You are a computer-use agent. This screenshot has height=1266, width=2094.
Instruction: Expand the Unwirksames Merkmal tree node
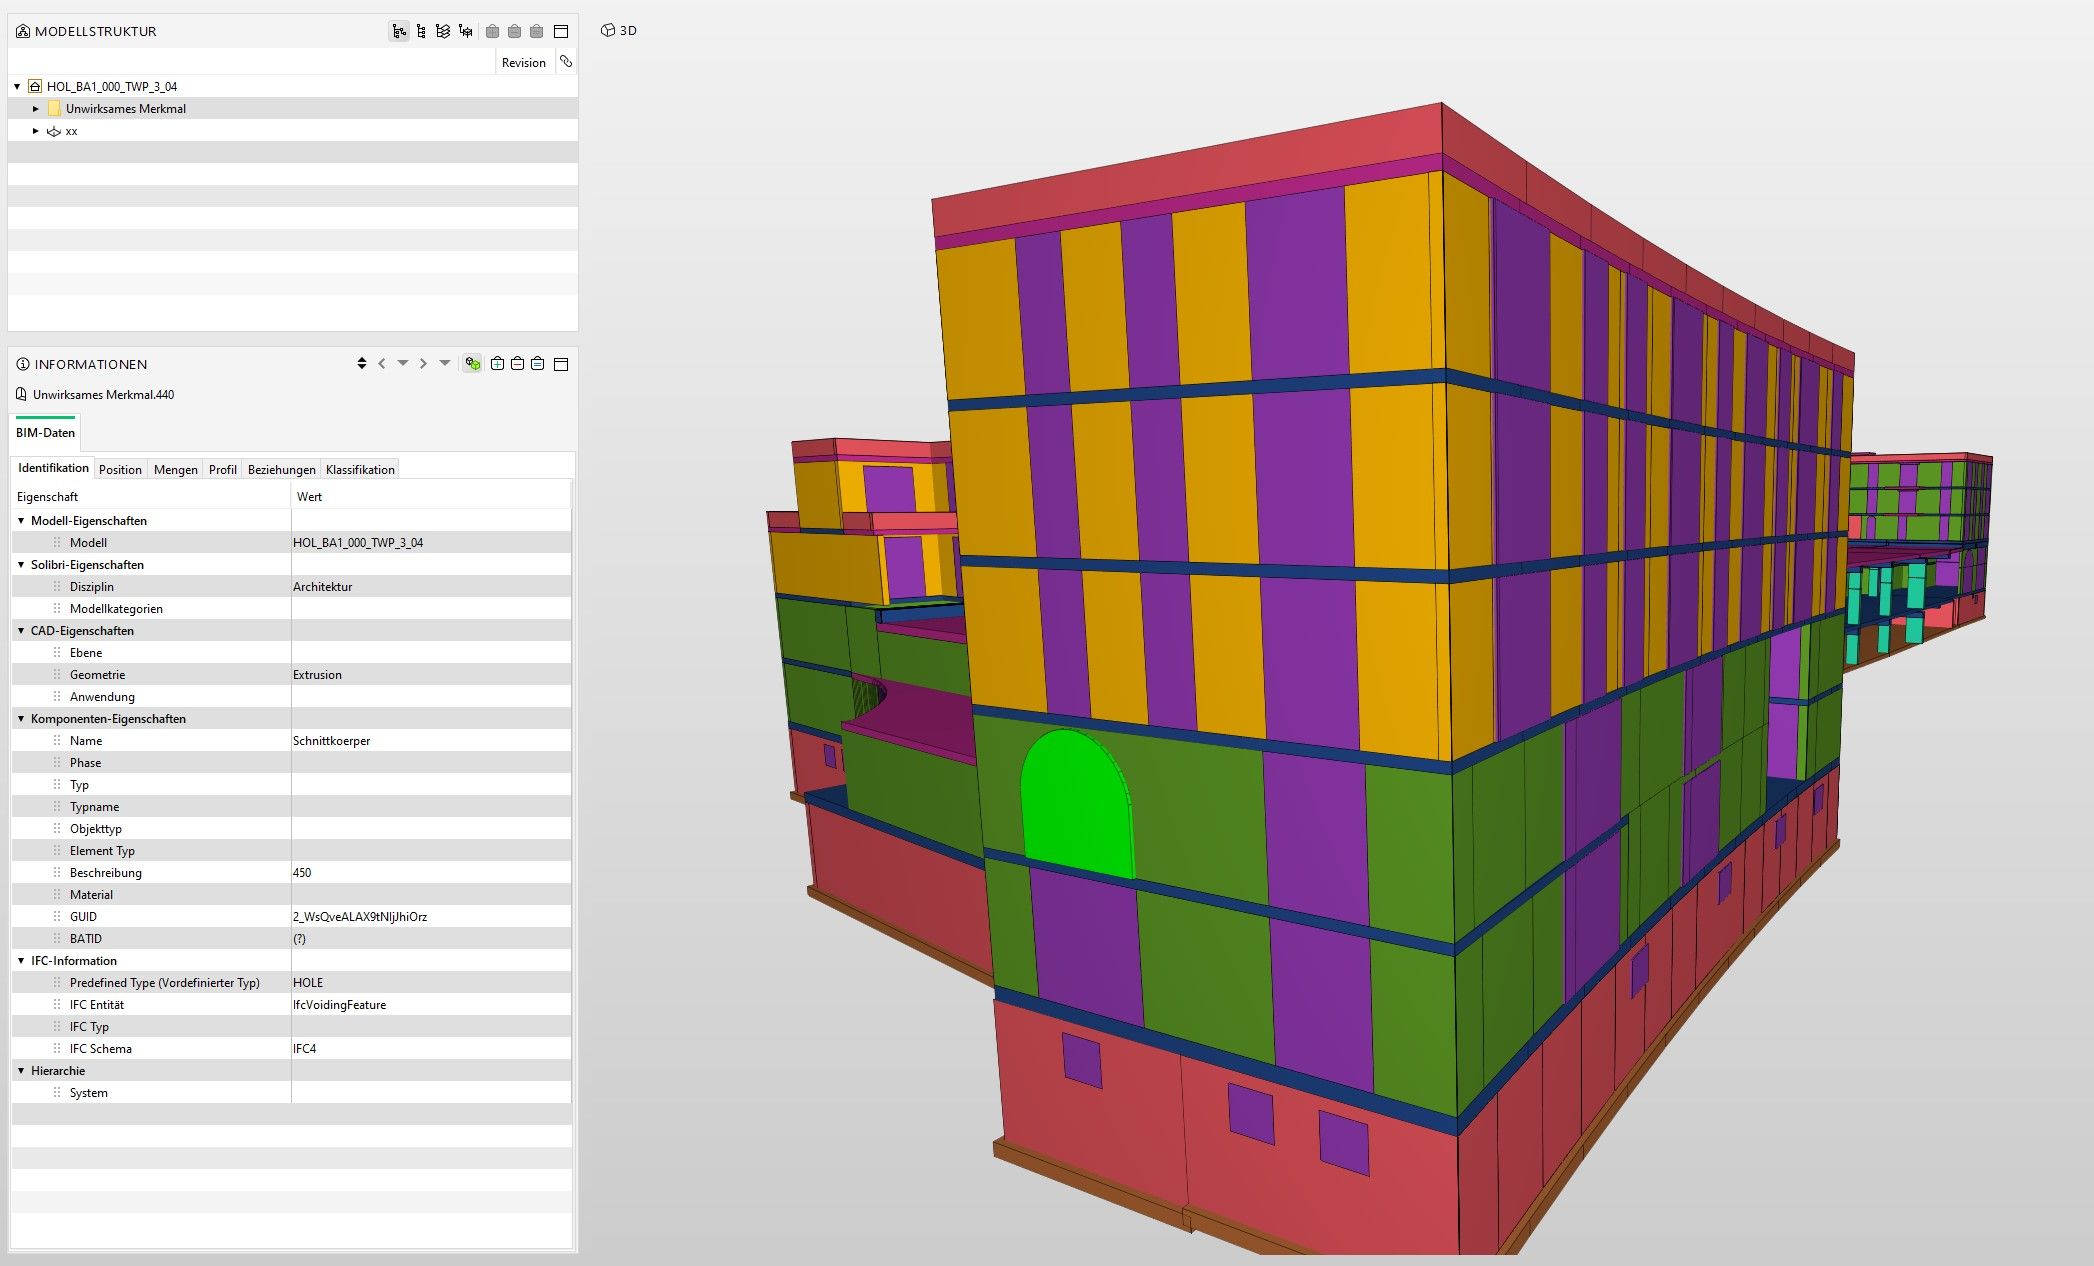[x=36, y=109]
